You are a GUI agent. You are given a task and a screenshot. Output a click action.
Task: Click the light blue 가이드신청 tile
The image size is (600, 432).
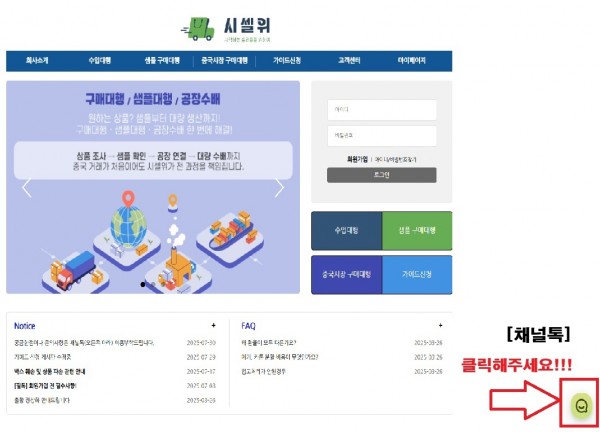coord(417,275)
